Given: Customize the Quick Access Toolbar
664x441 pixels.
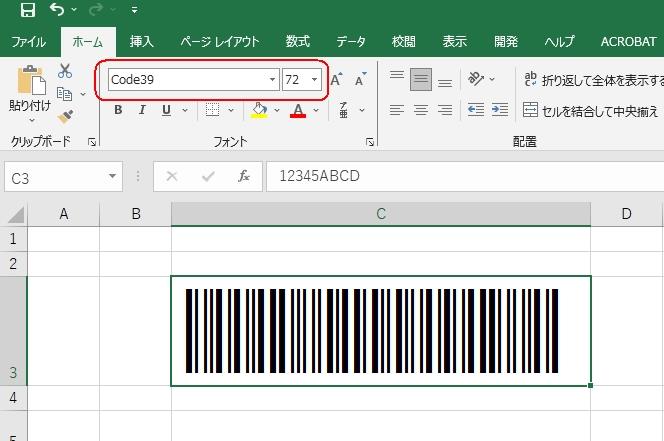Looking at the screenshot, I should (x=134, y=10).
